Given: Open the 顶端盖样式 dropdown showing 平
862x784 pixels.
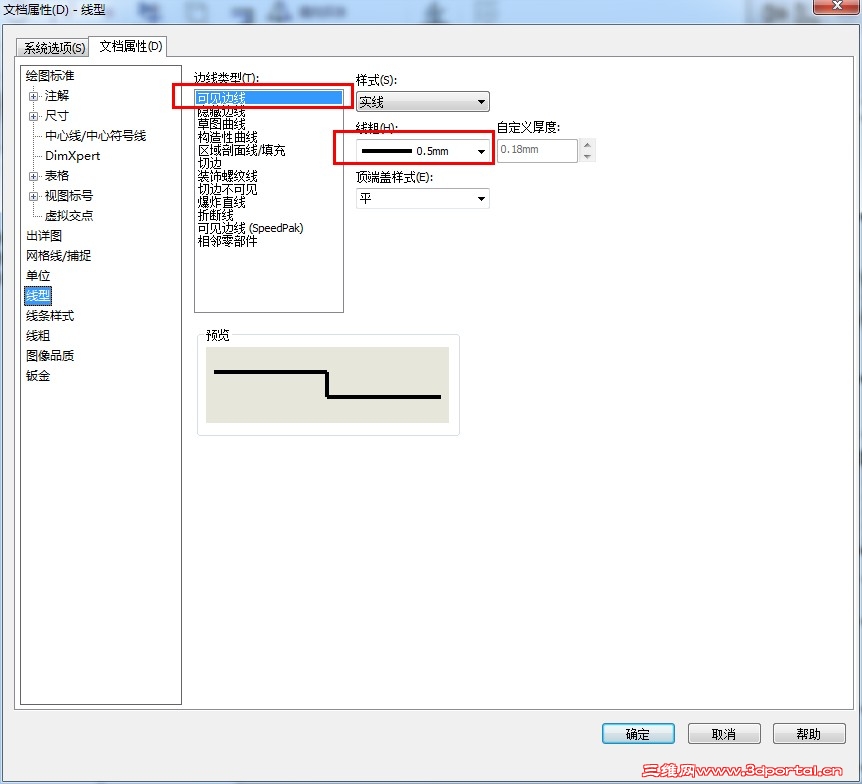Looking at the screenshot, I should [482, 198].
